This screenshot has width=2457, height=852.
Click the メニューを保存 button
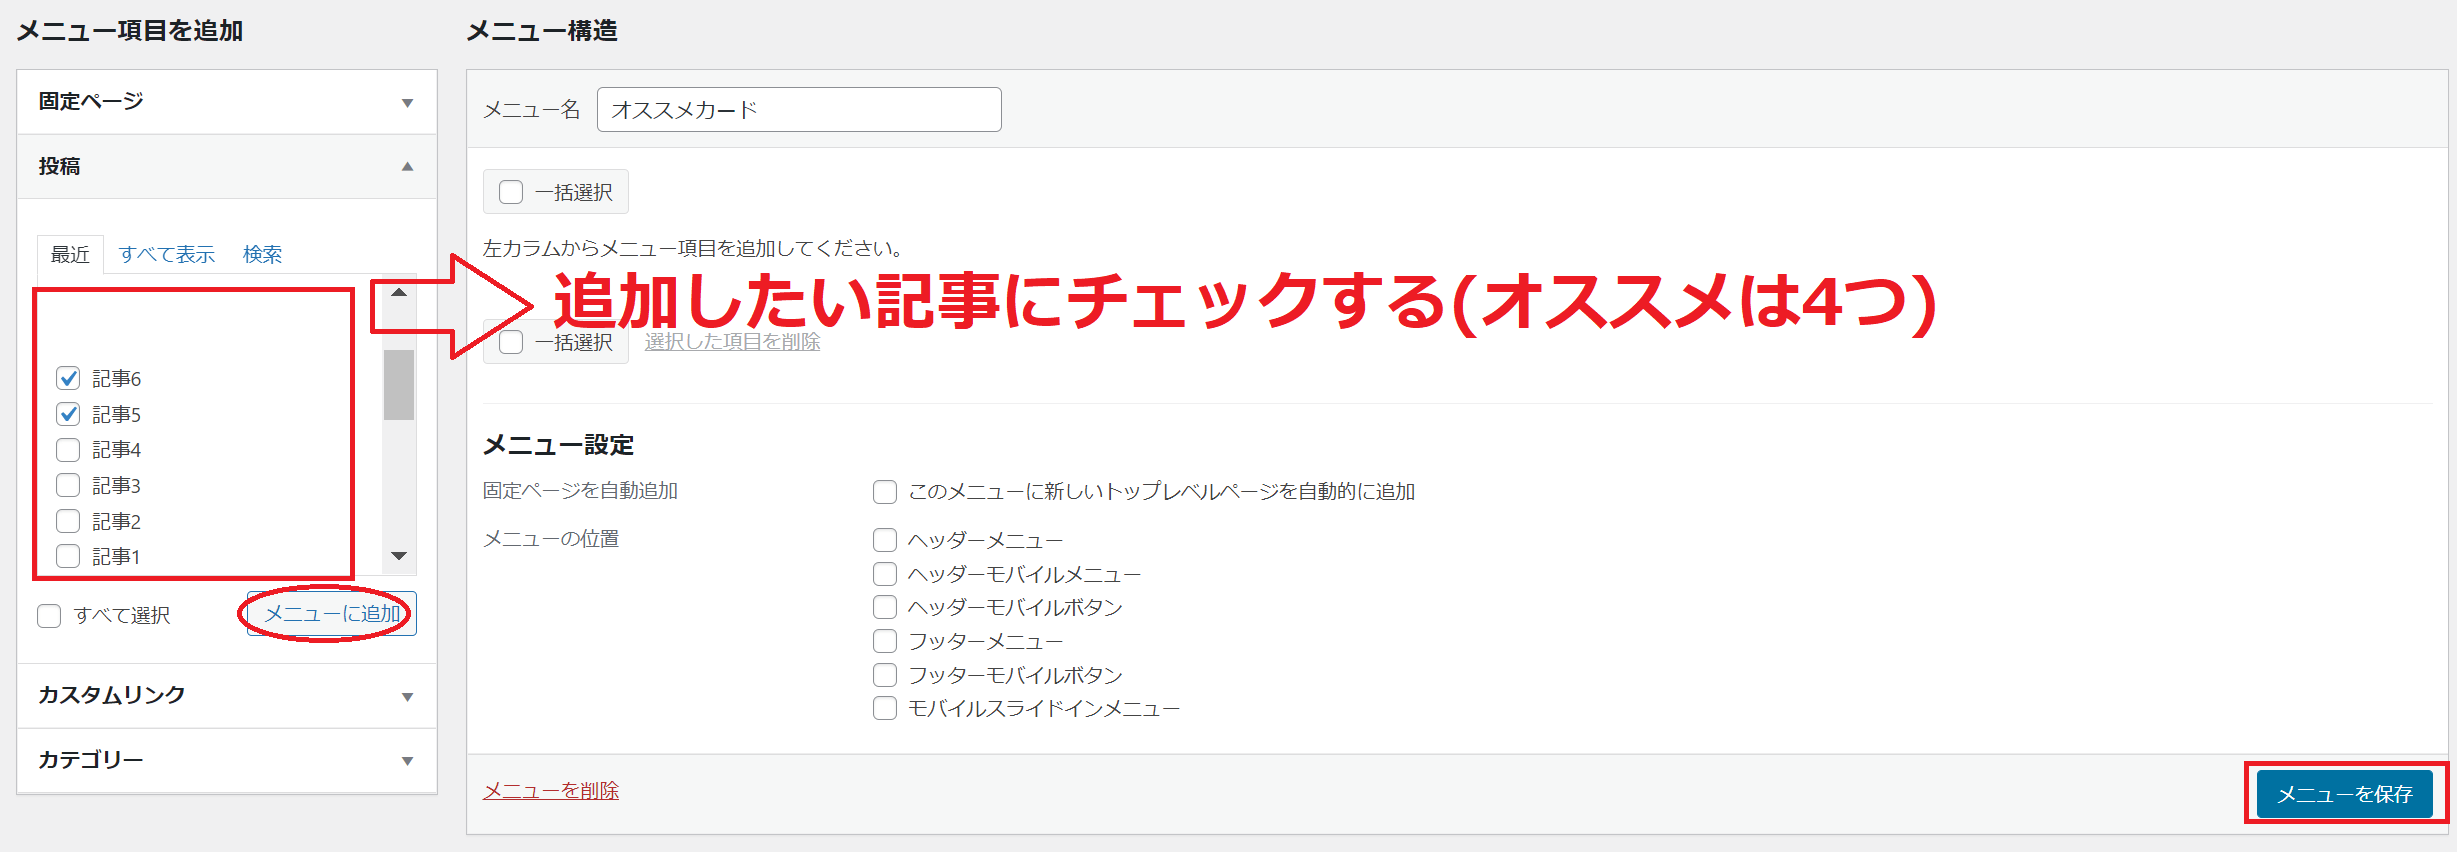click(x=2345, y=794)
